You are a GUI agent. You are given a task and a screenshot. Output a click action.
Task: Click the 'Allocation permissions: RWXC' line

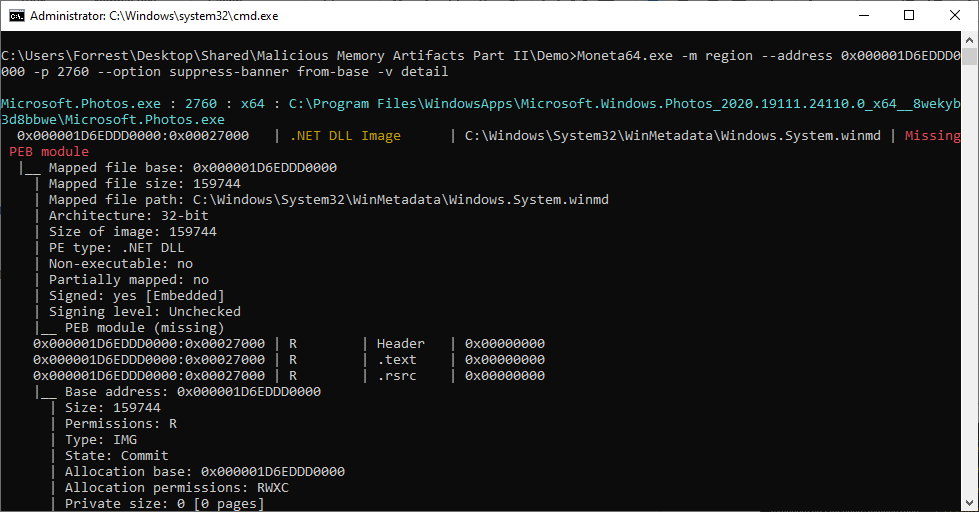[x=177, y=488]
